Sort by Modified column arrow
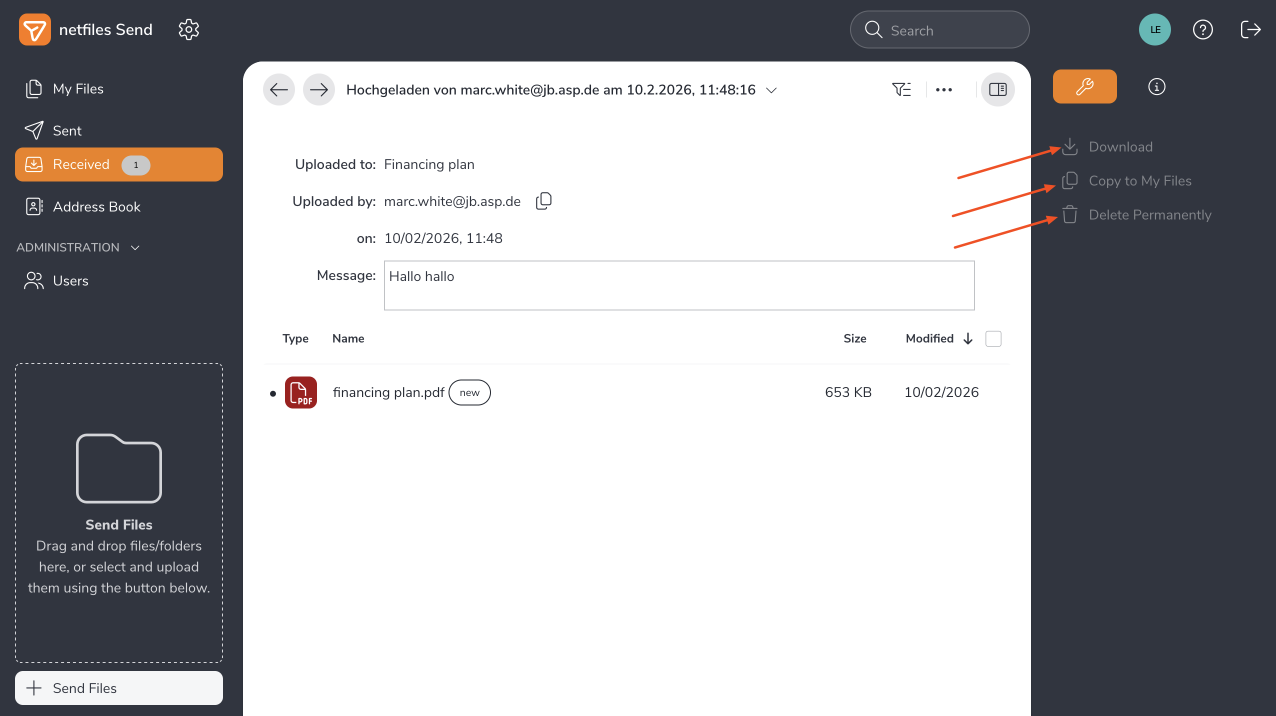1276x716 pixels. click(968, 339)
